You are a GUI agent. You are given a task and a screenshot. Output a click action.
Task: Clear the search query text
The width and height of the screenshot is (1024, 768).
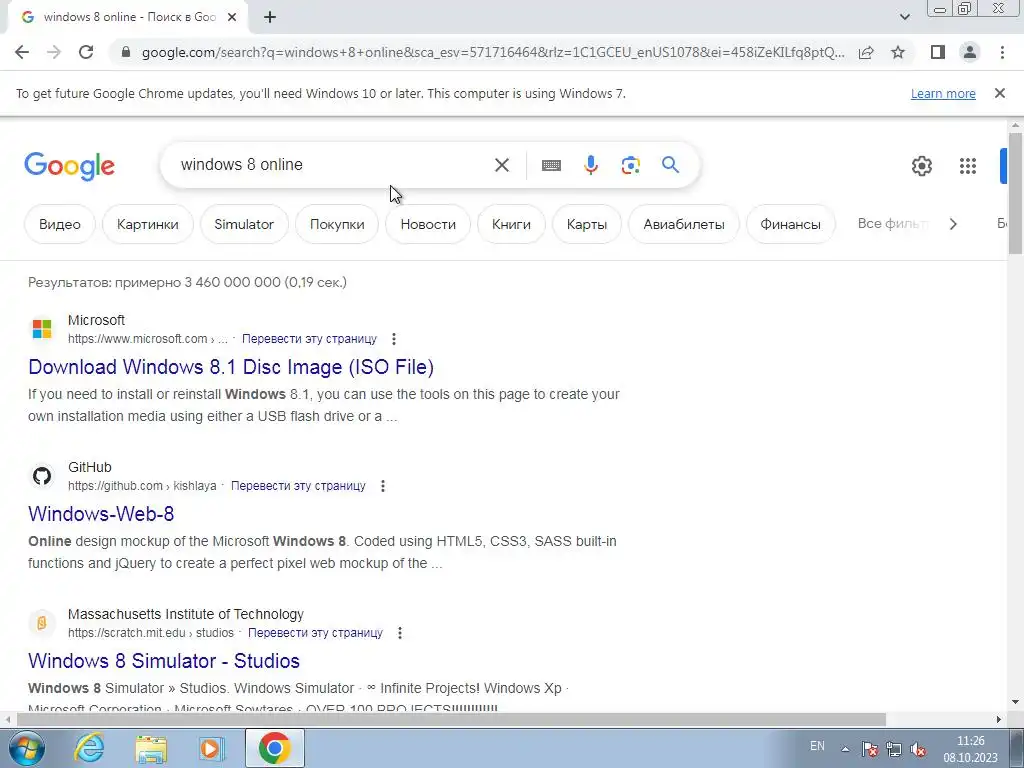tap(502, 165)
